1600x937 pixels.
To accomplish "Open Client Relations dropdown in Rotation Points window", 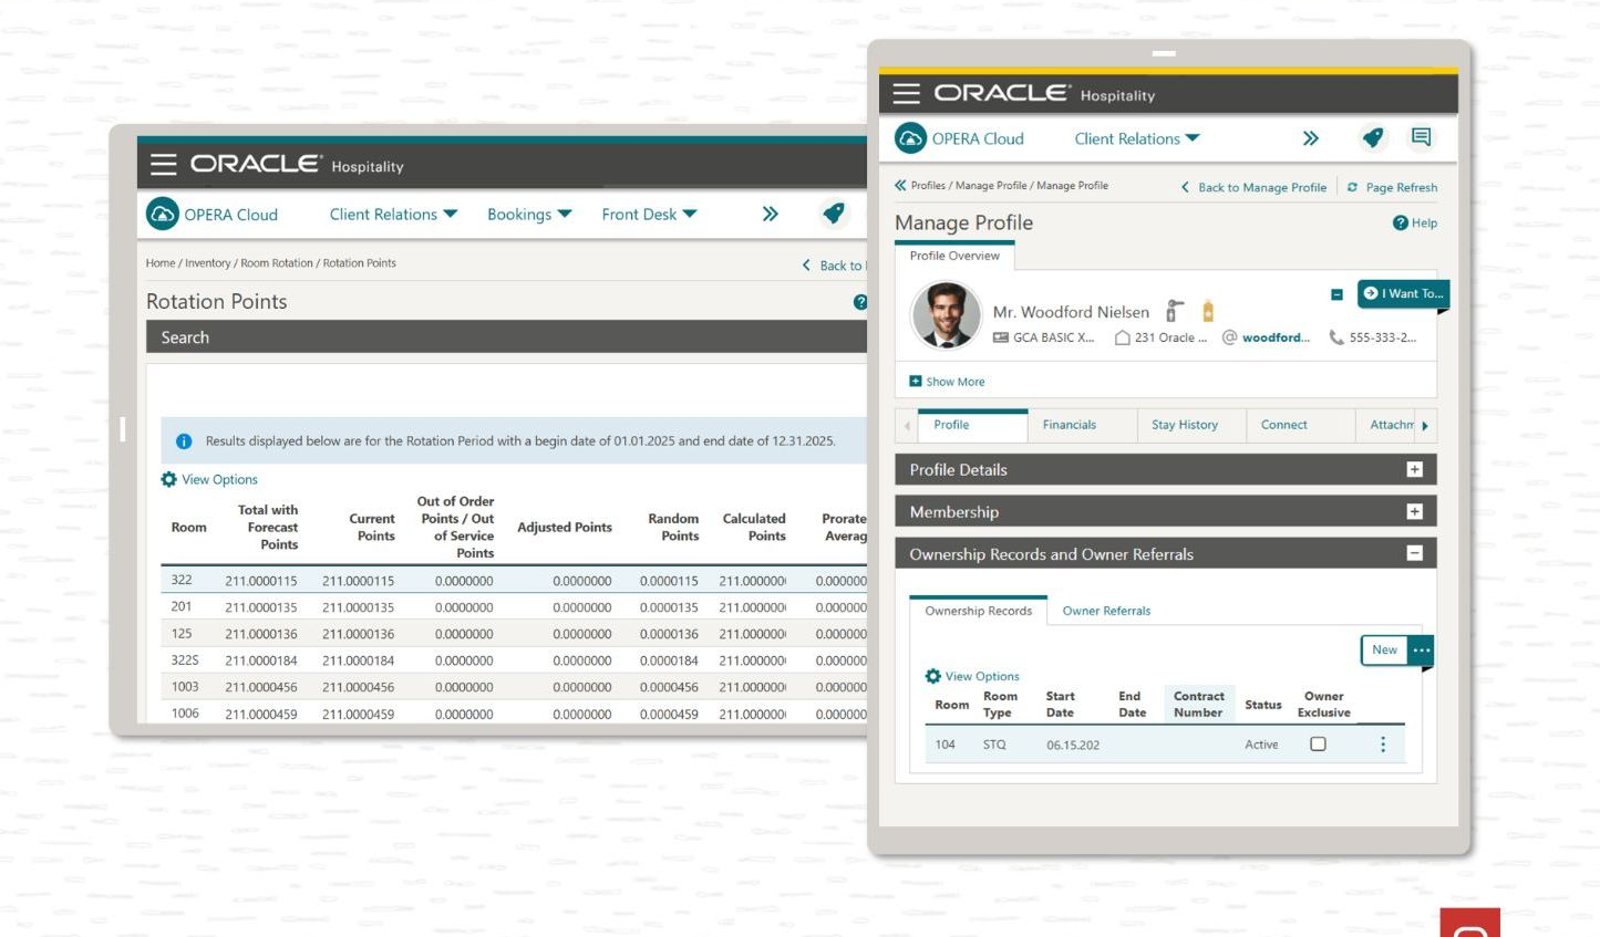I will (x=393, y=214).
